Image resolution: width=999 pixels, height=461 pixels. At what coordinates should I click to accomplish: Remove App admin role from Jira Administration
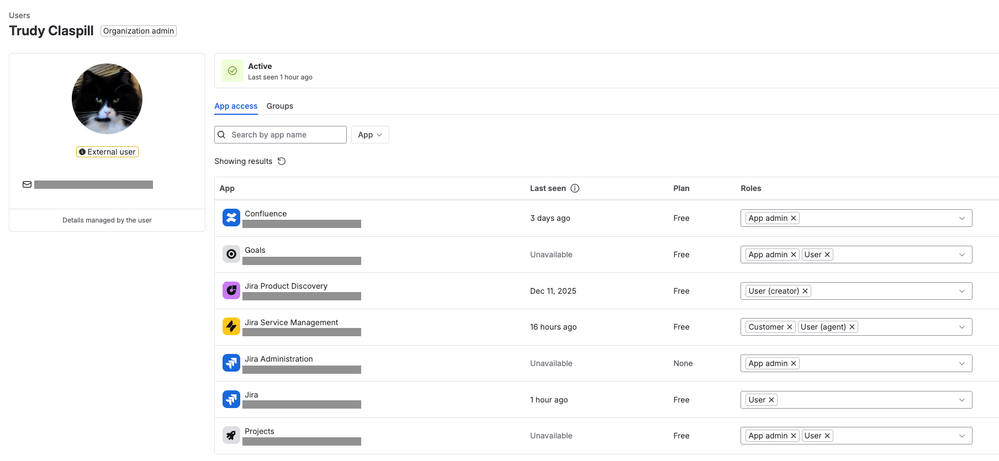(793, 363)
